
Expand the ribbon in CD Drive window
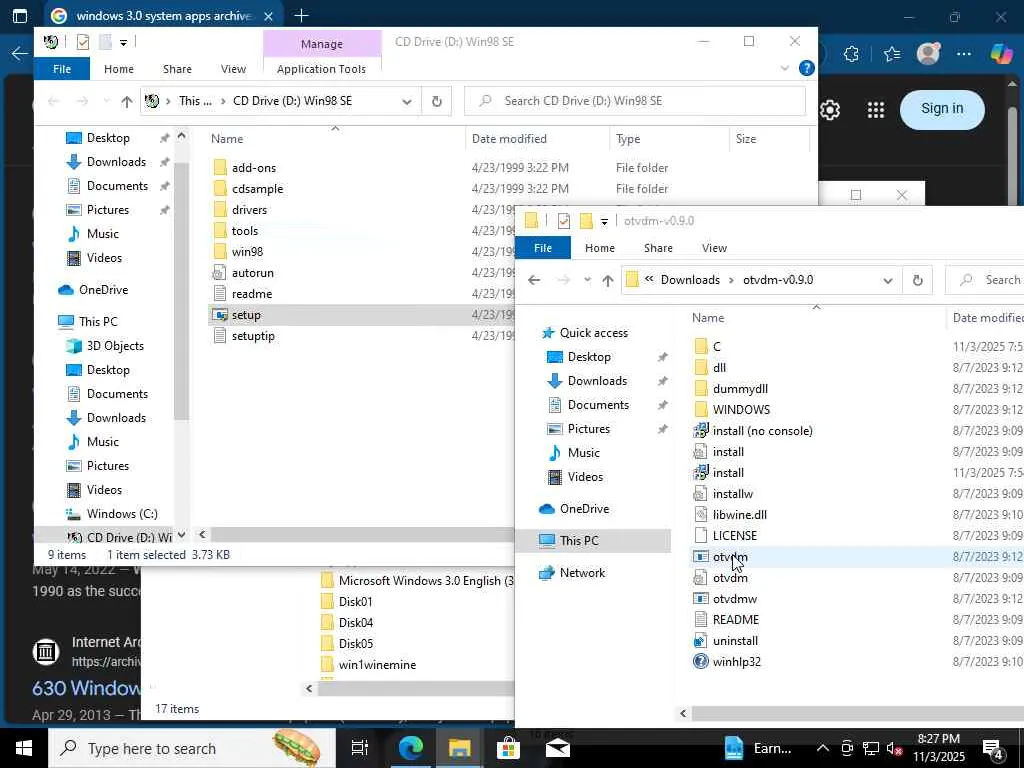tap(784, 68)
